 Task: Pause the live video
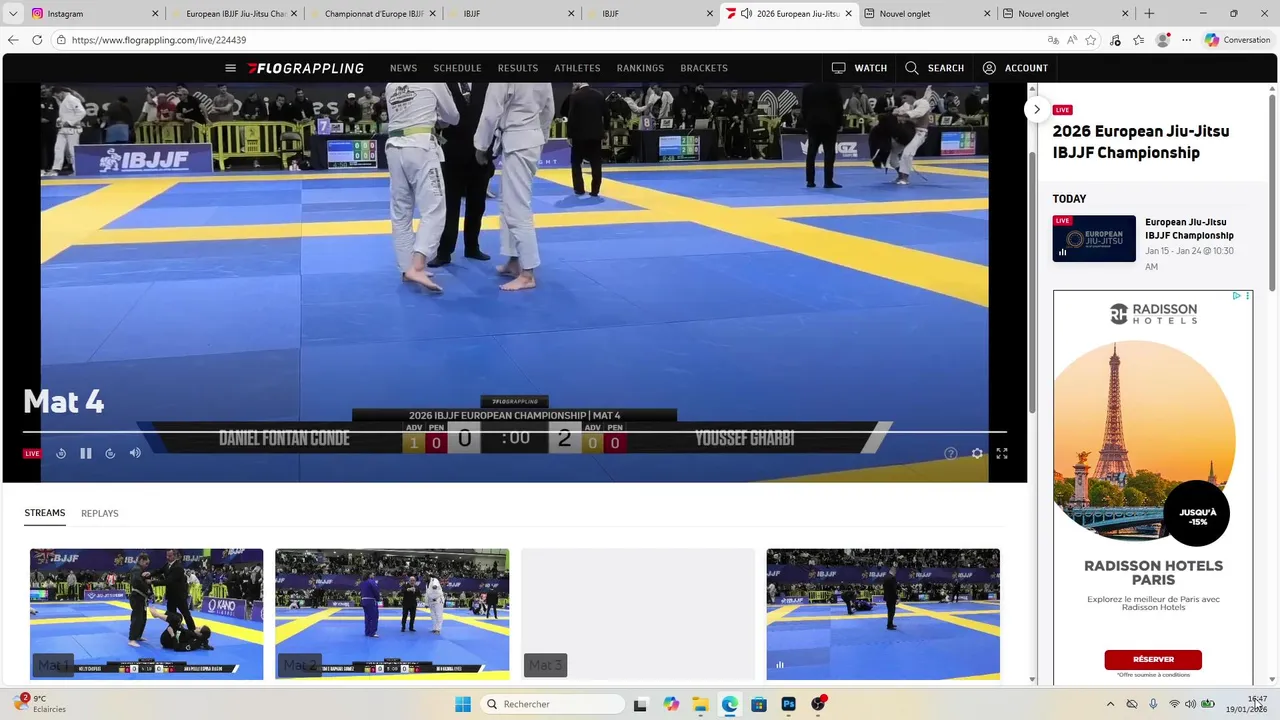coord(86,453)
